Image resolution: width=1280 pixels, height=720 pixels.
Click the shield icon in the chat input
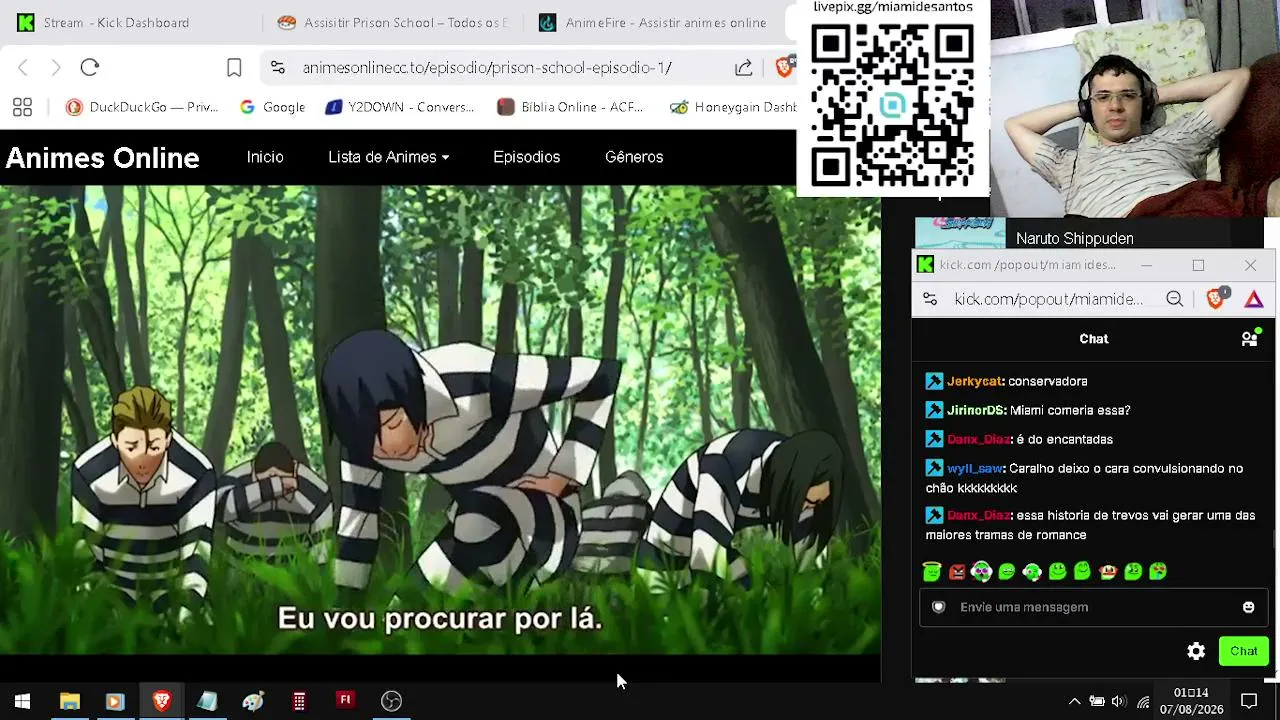938,607
